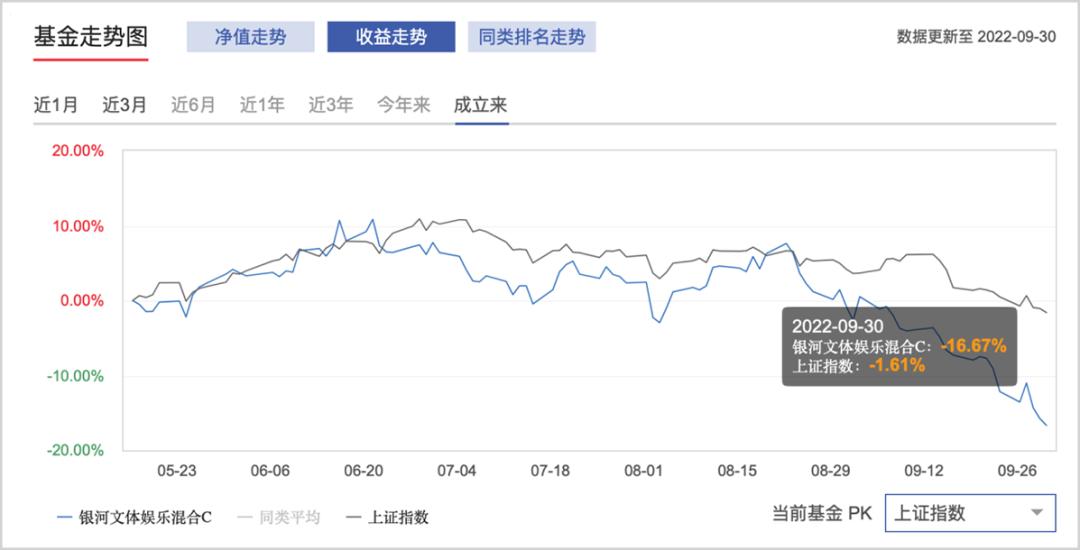Click the 09-26 date marker on axis

[x=1019, y=470]
